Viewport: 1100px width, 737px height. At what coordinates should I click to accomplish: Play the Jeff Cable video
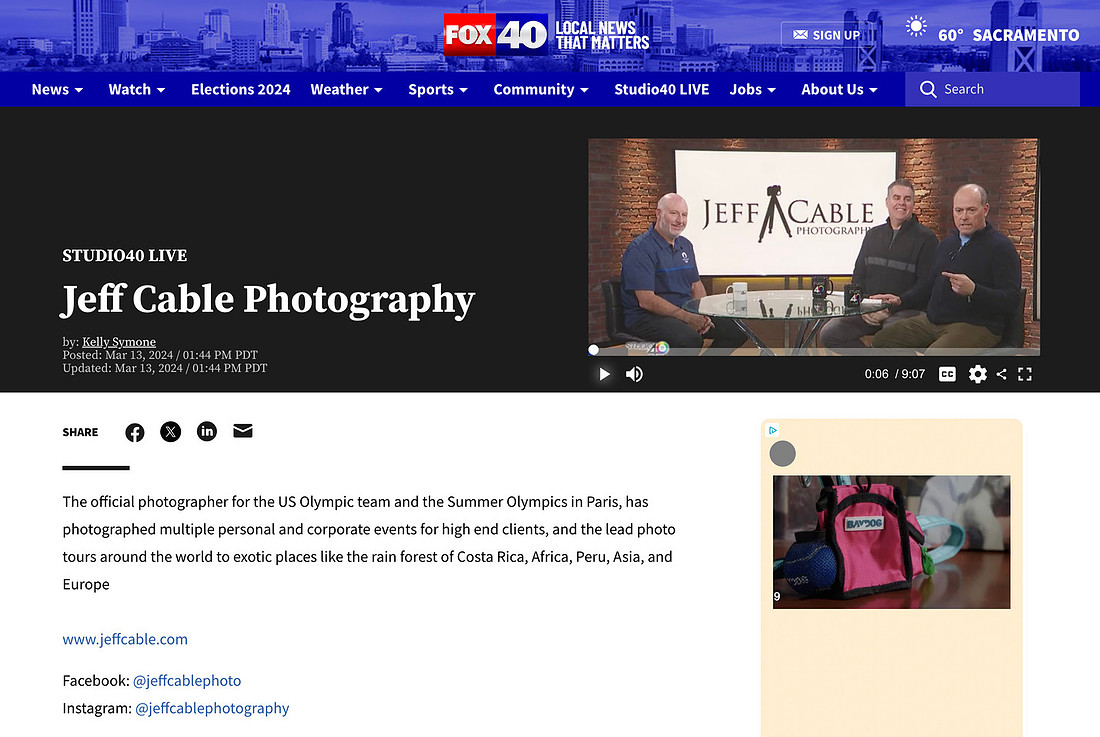click(x=604, y=374)
